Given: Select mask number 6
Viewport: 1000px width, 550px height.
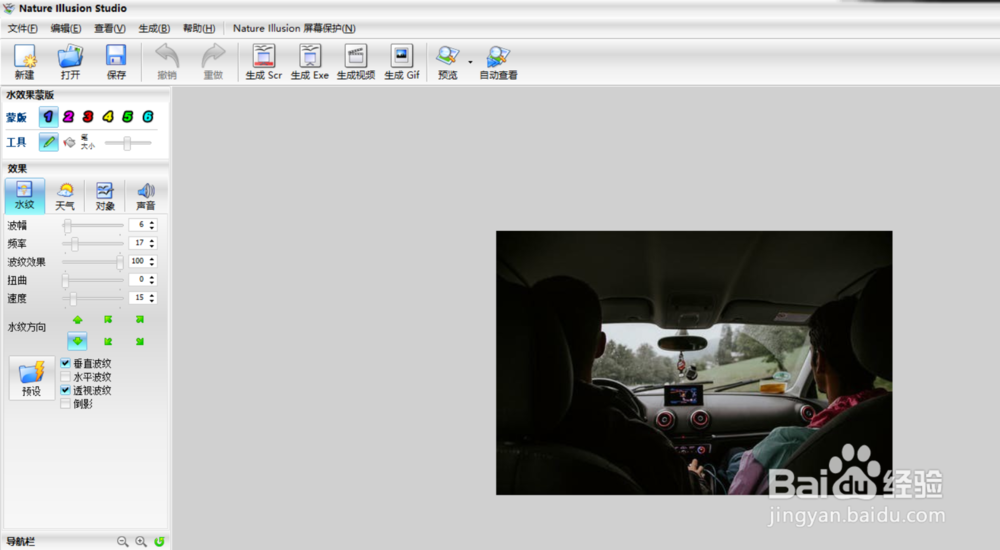Looking at the screenshot, I should coord(147,117).
